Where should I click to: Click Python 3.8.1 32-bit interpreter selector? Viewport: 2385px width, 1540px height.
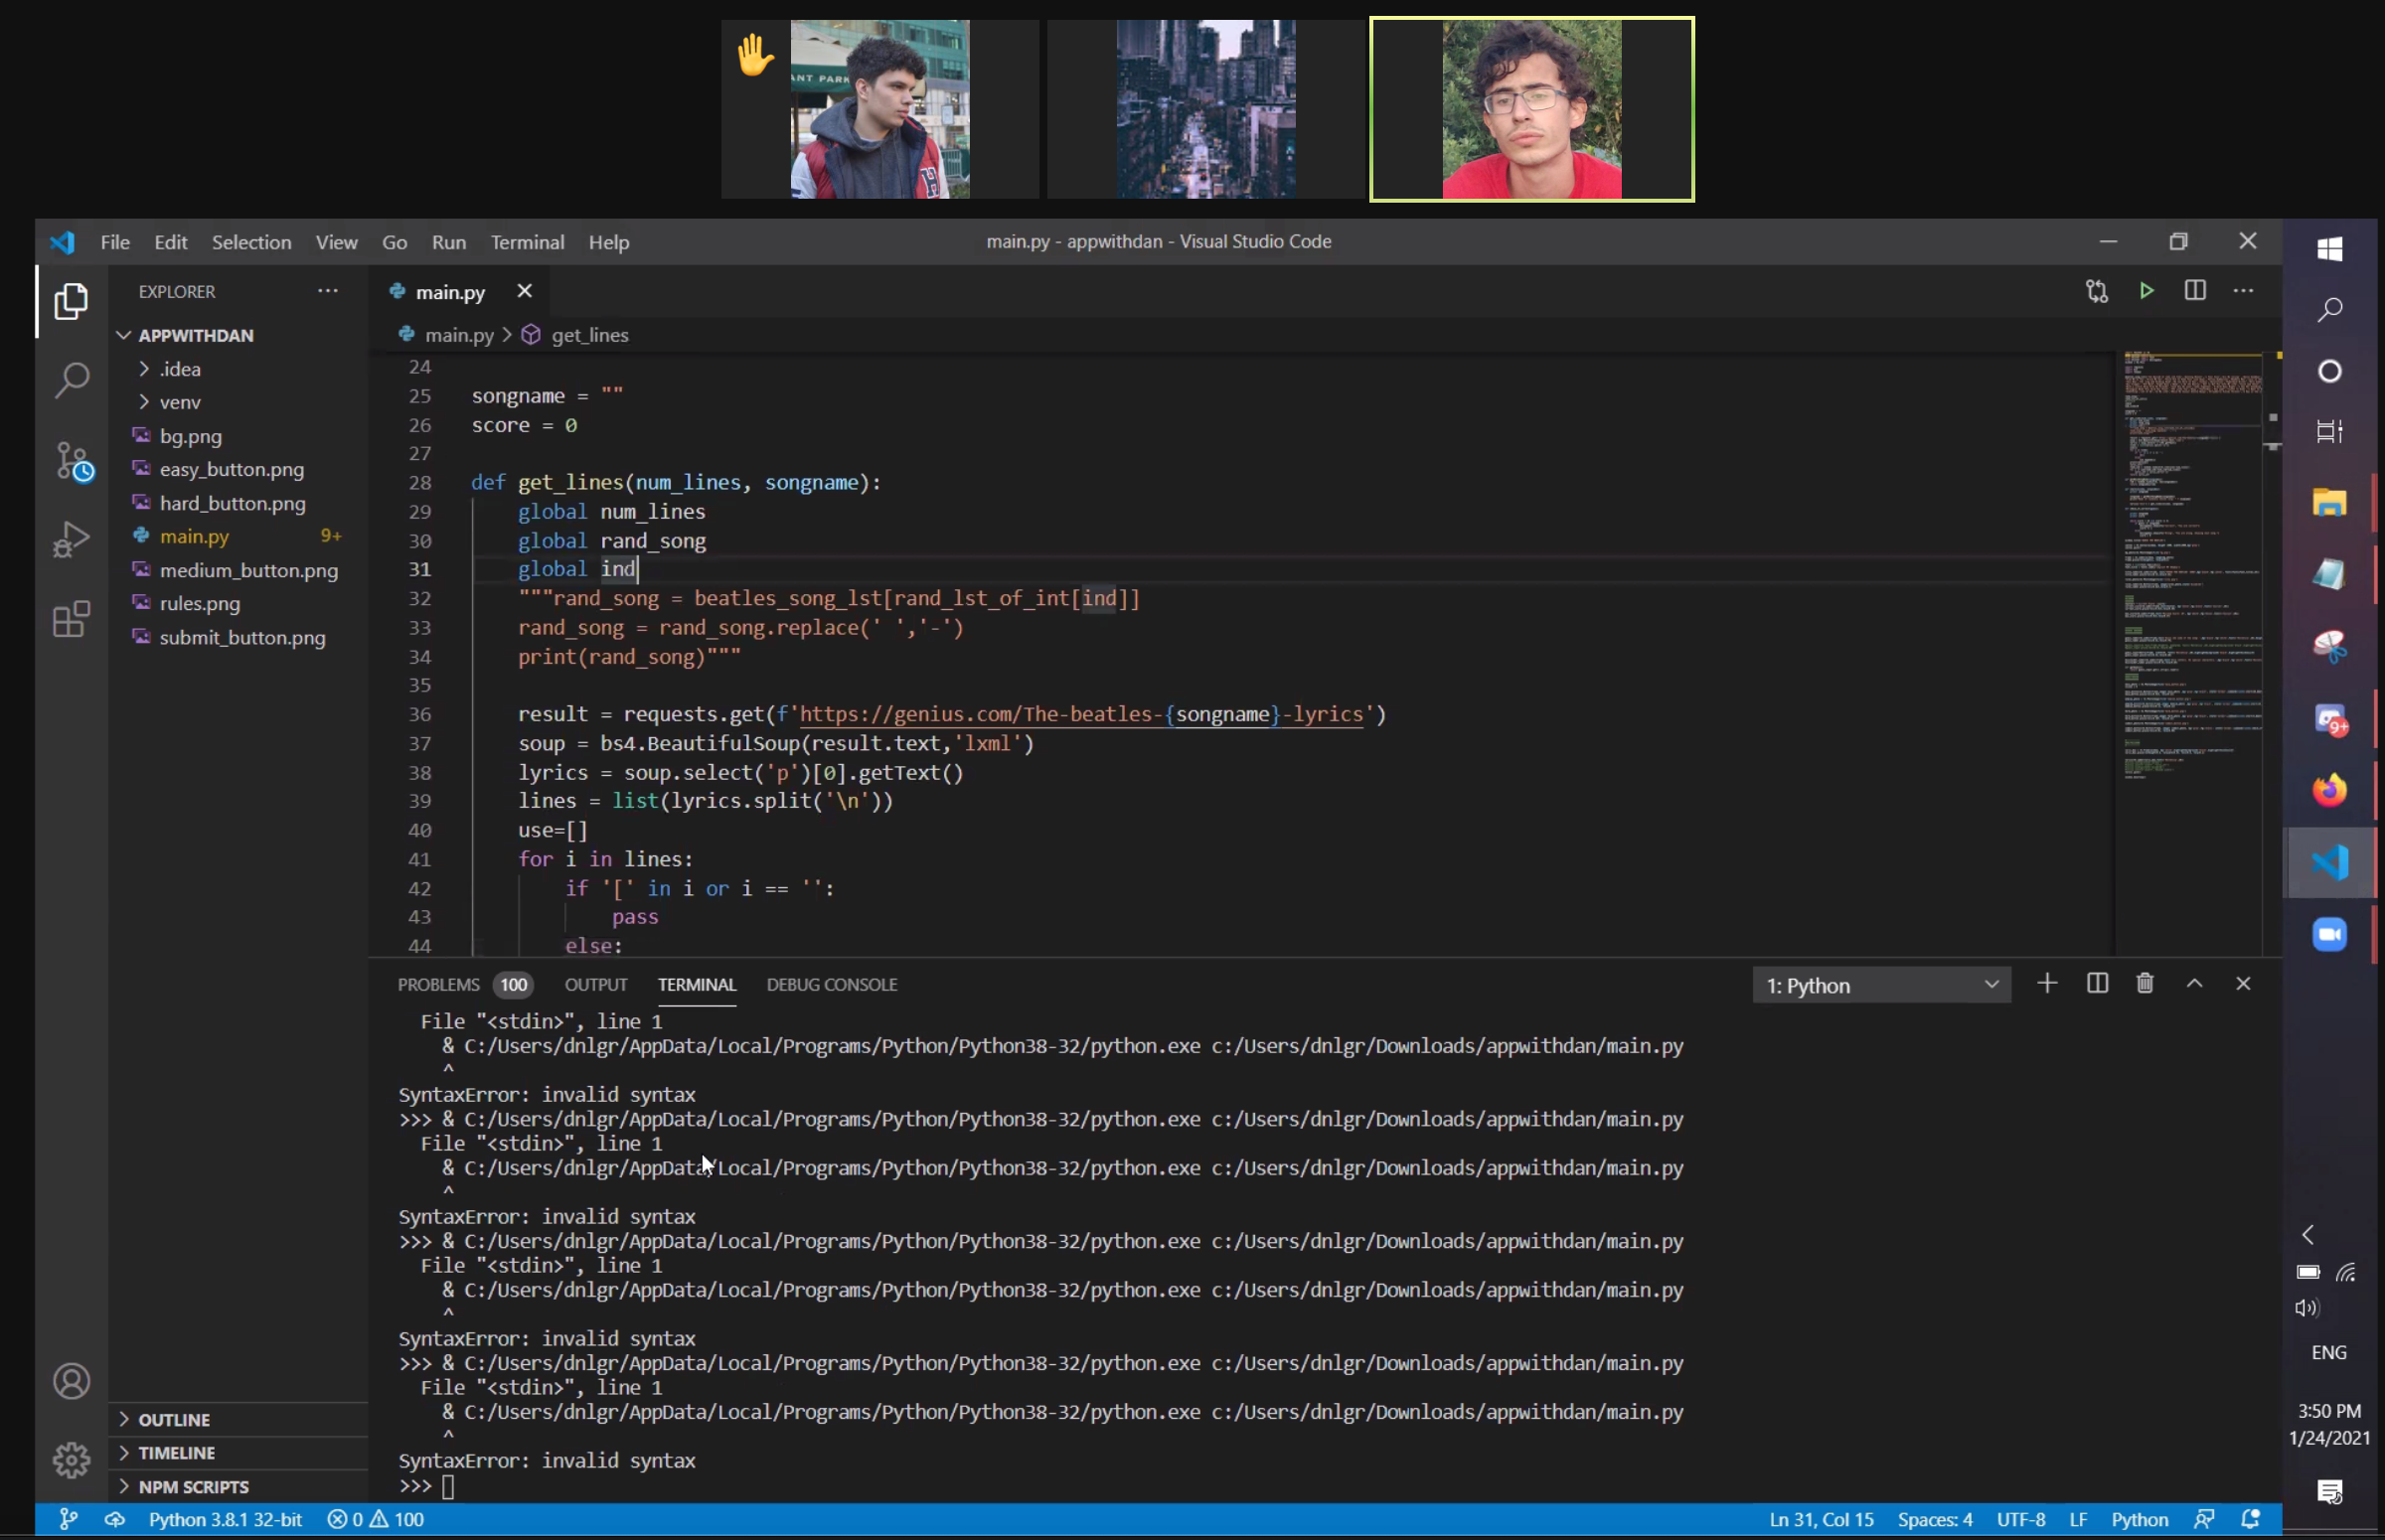tap(225, 1519)
